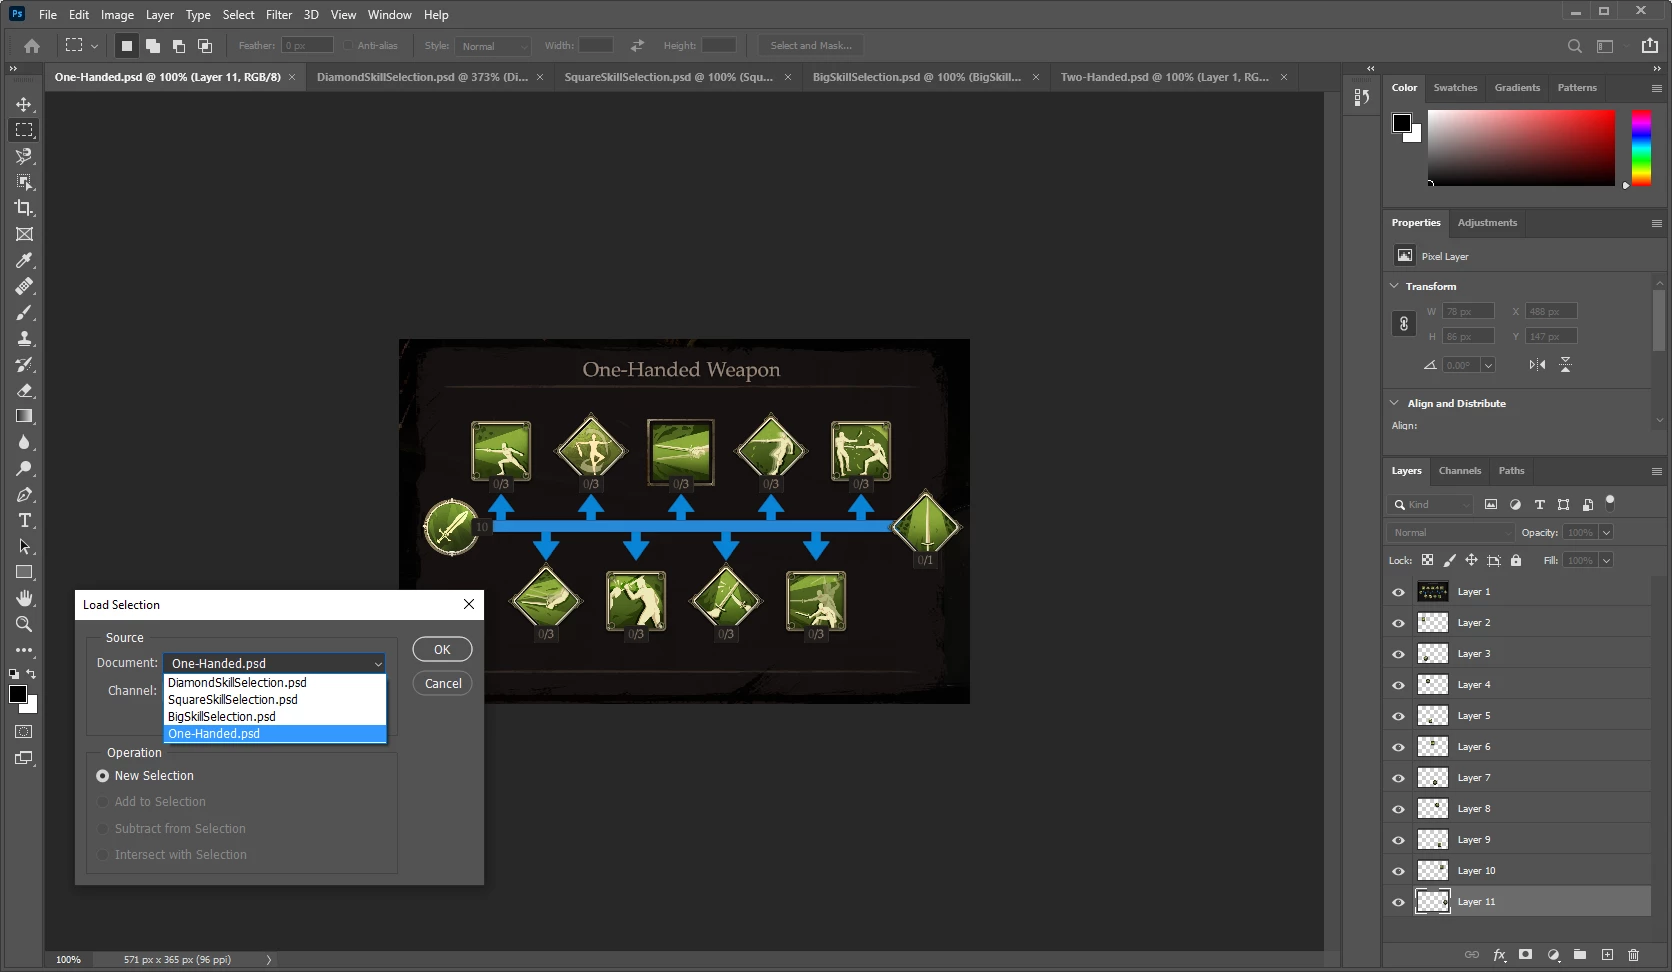
Task: Hide Layer 2 visibility eye
Action: pos(1398,623)
